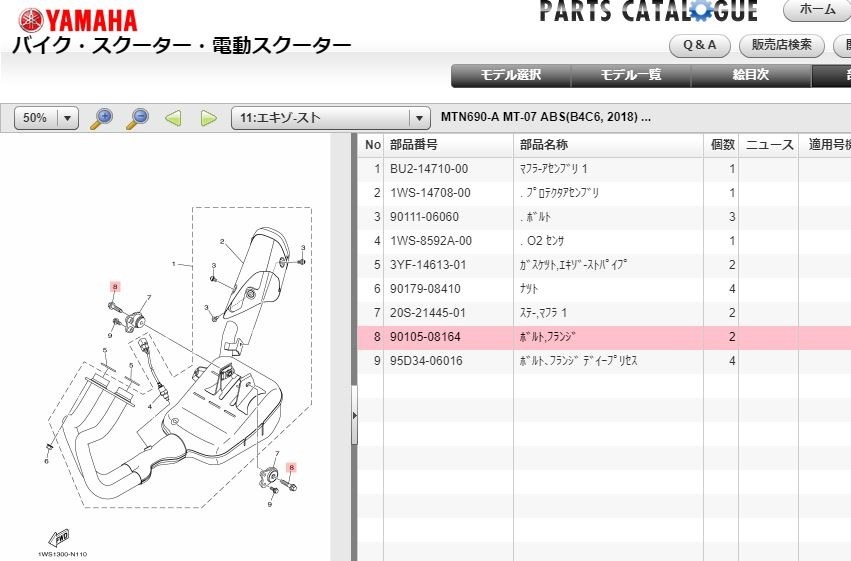Select part number 3YF-14613-01
The image size is (851, 561).
pyautogui.click(x=428, y=265)
